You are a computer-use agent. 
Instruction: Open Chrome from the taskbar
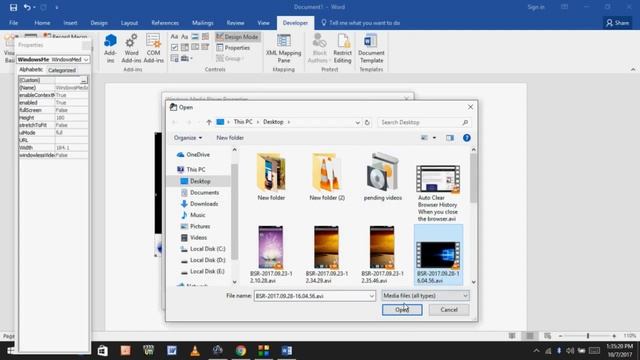tap(240, 351)
